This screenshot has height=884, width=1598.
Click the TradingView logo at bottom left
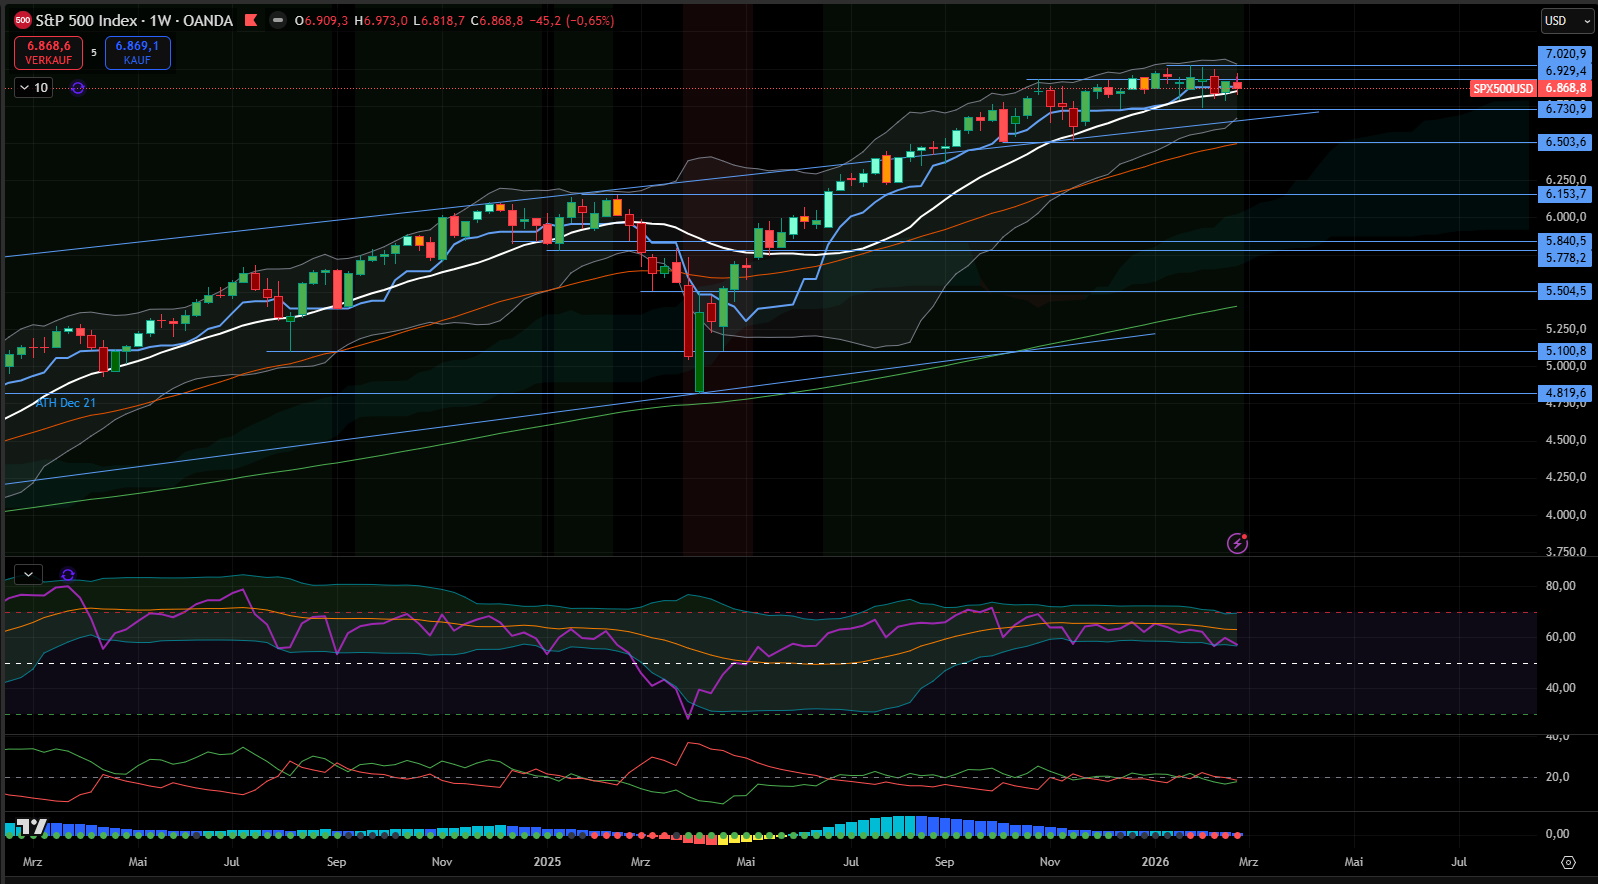click(32, 827)
